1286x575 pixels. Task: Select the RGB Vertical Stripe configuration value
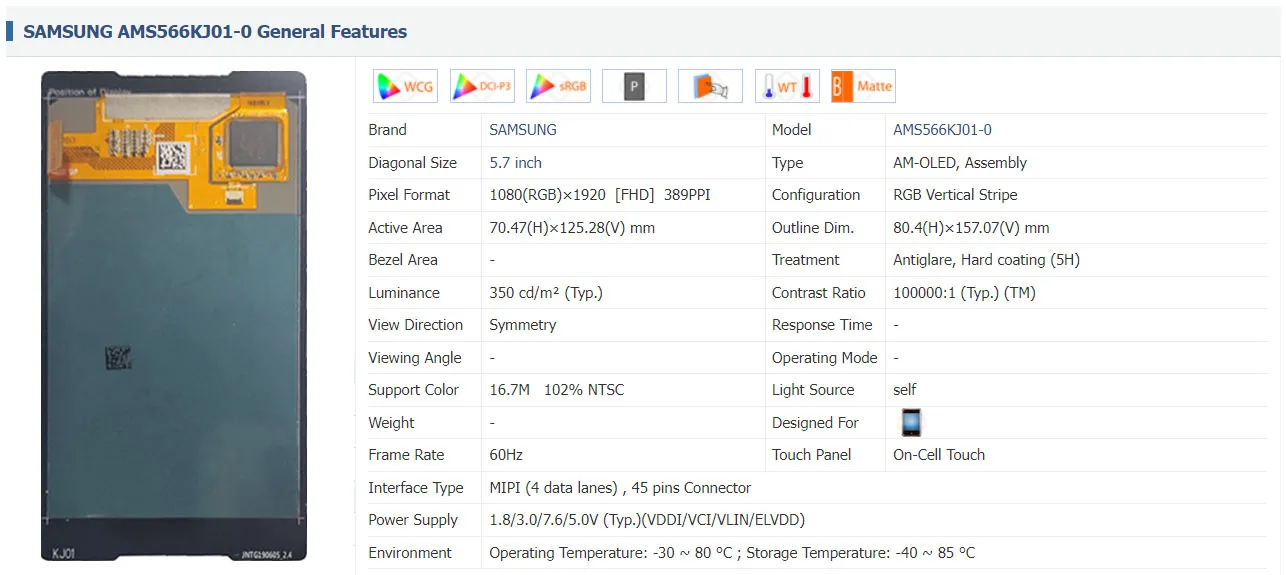click(x=955, y=195)
